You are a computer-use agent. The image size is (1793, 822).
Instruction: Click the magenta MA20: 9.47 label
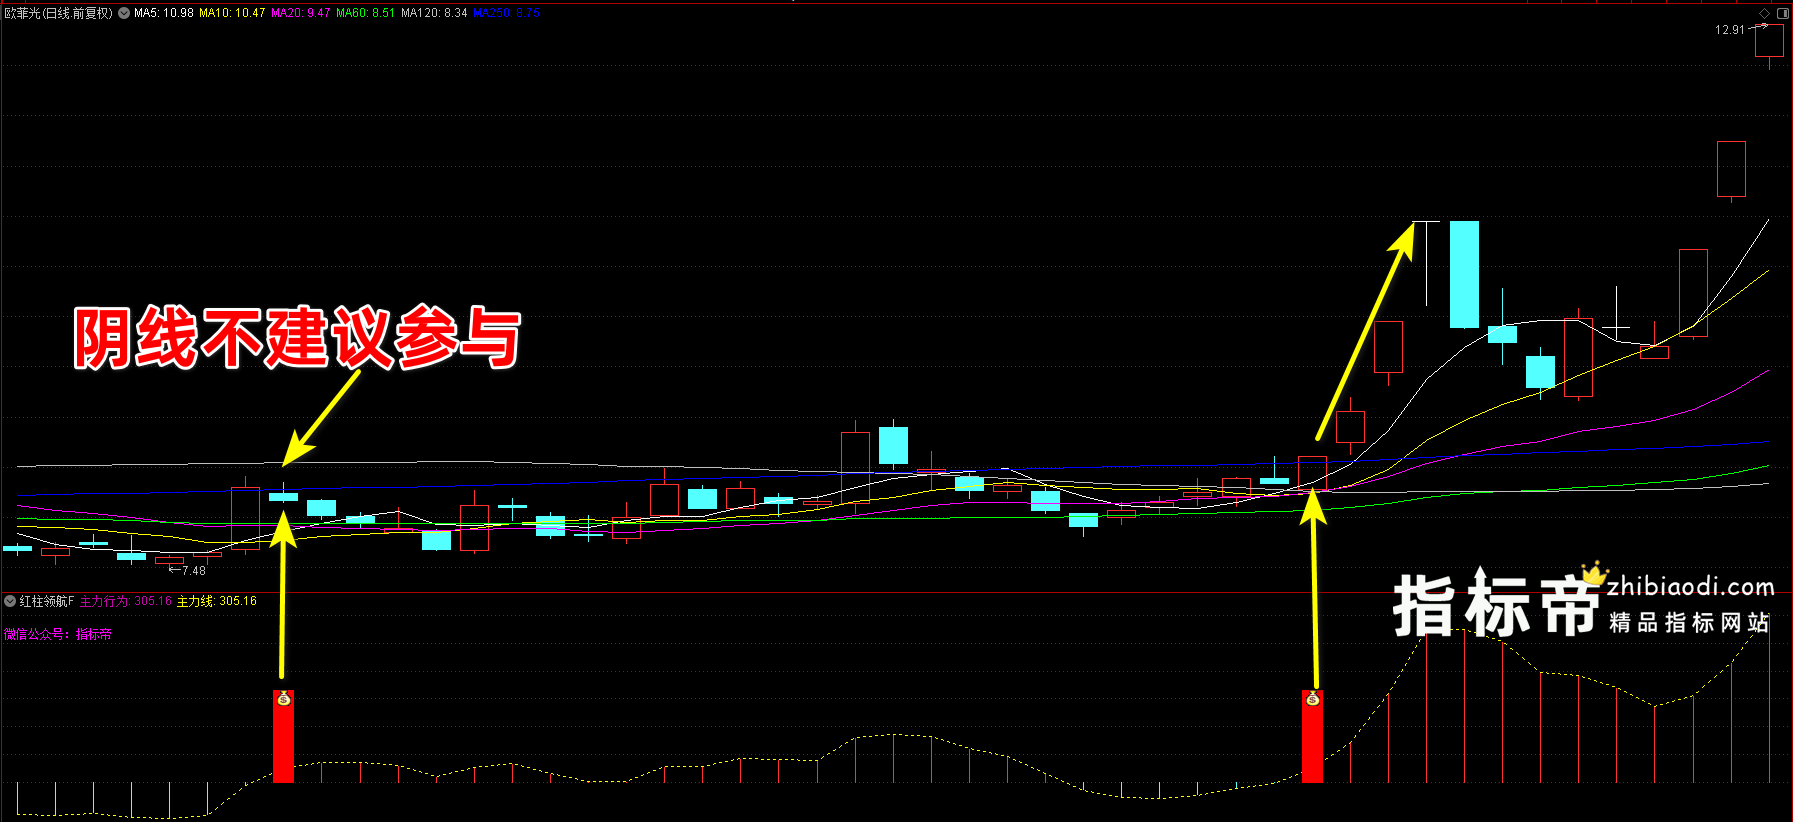pos(301,13)
